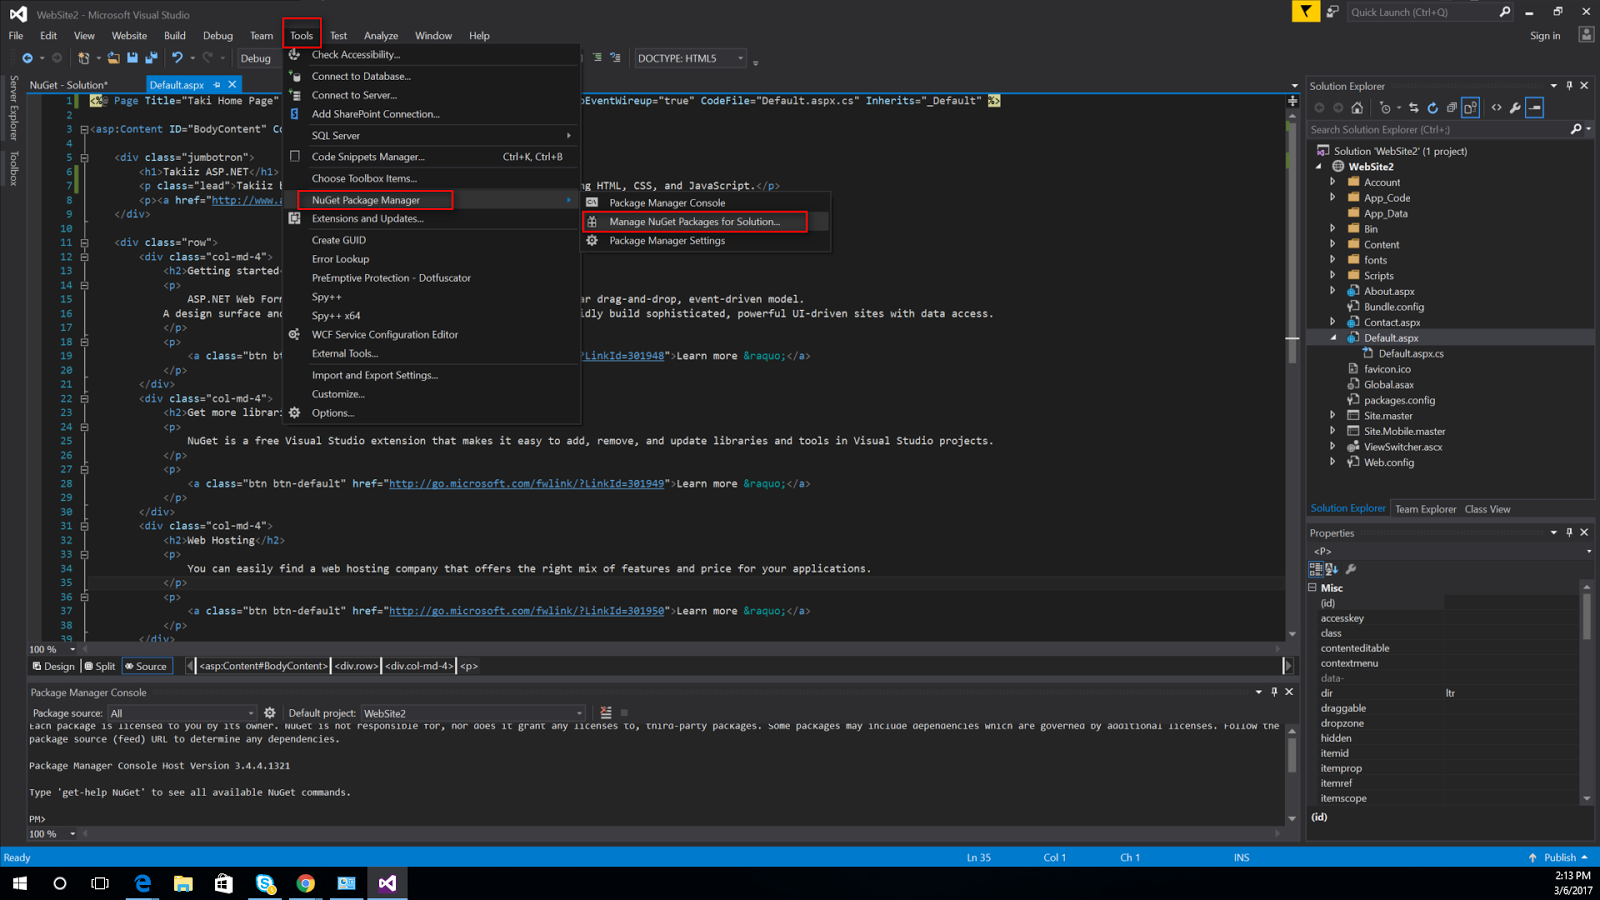This screenshot has width=1600, height=900.
Task: Open File Explorer from the taskbar
Action: coord(183,883)
